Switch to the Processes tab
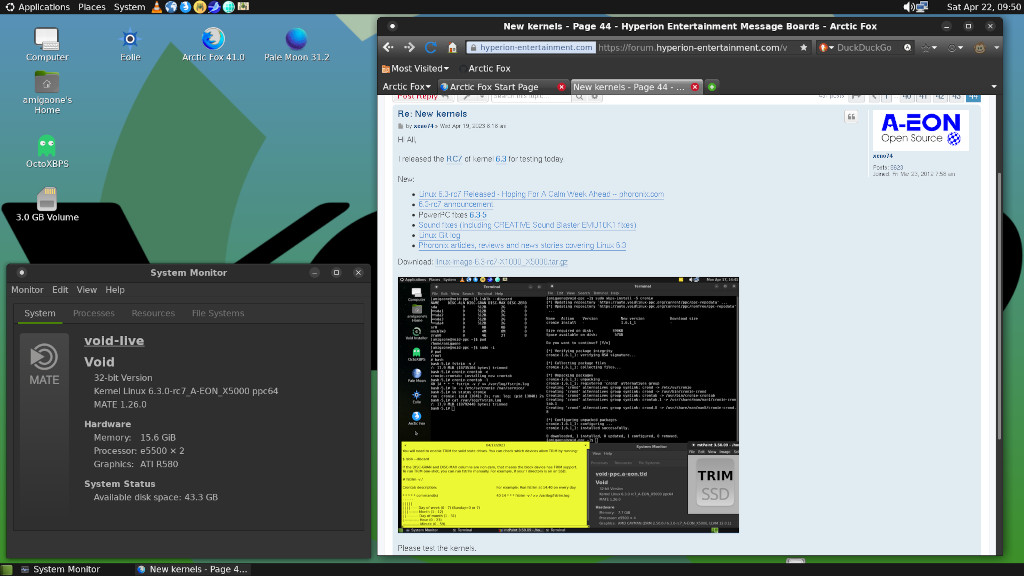The height and width of the screenshot is (576, 1024). (93, 313)
